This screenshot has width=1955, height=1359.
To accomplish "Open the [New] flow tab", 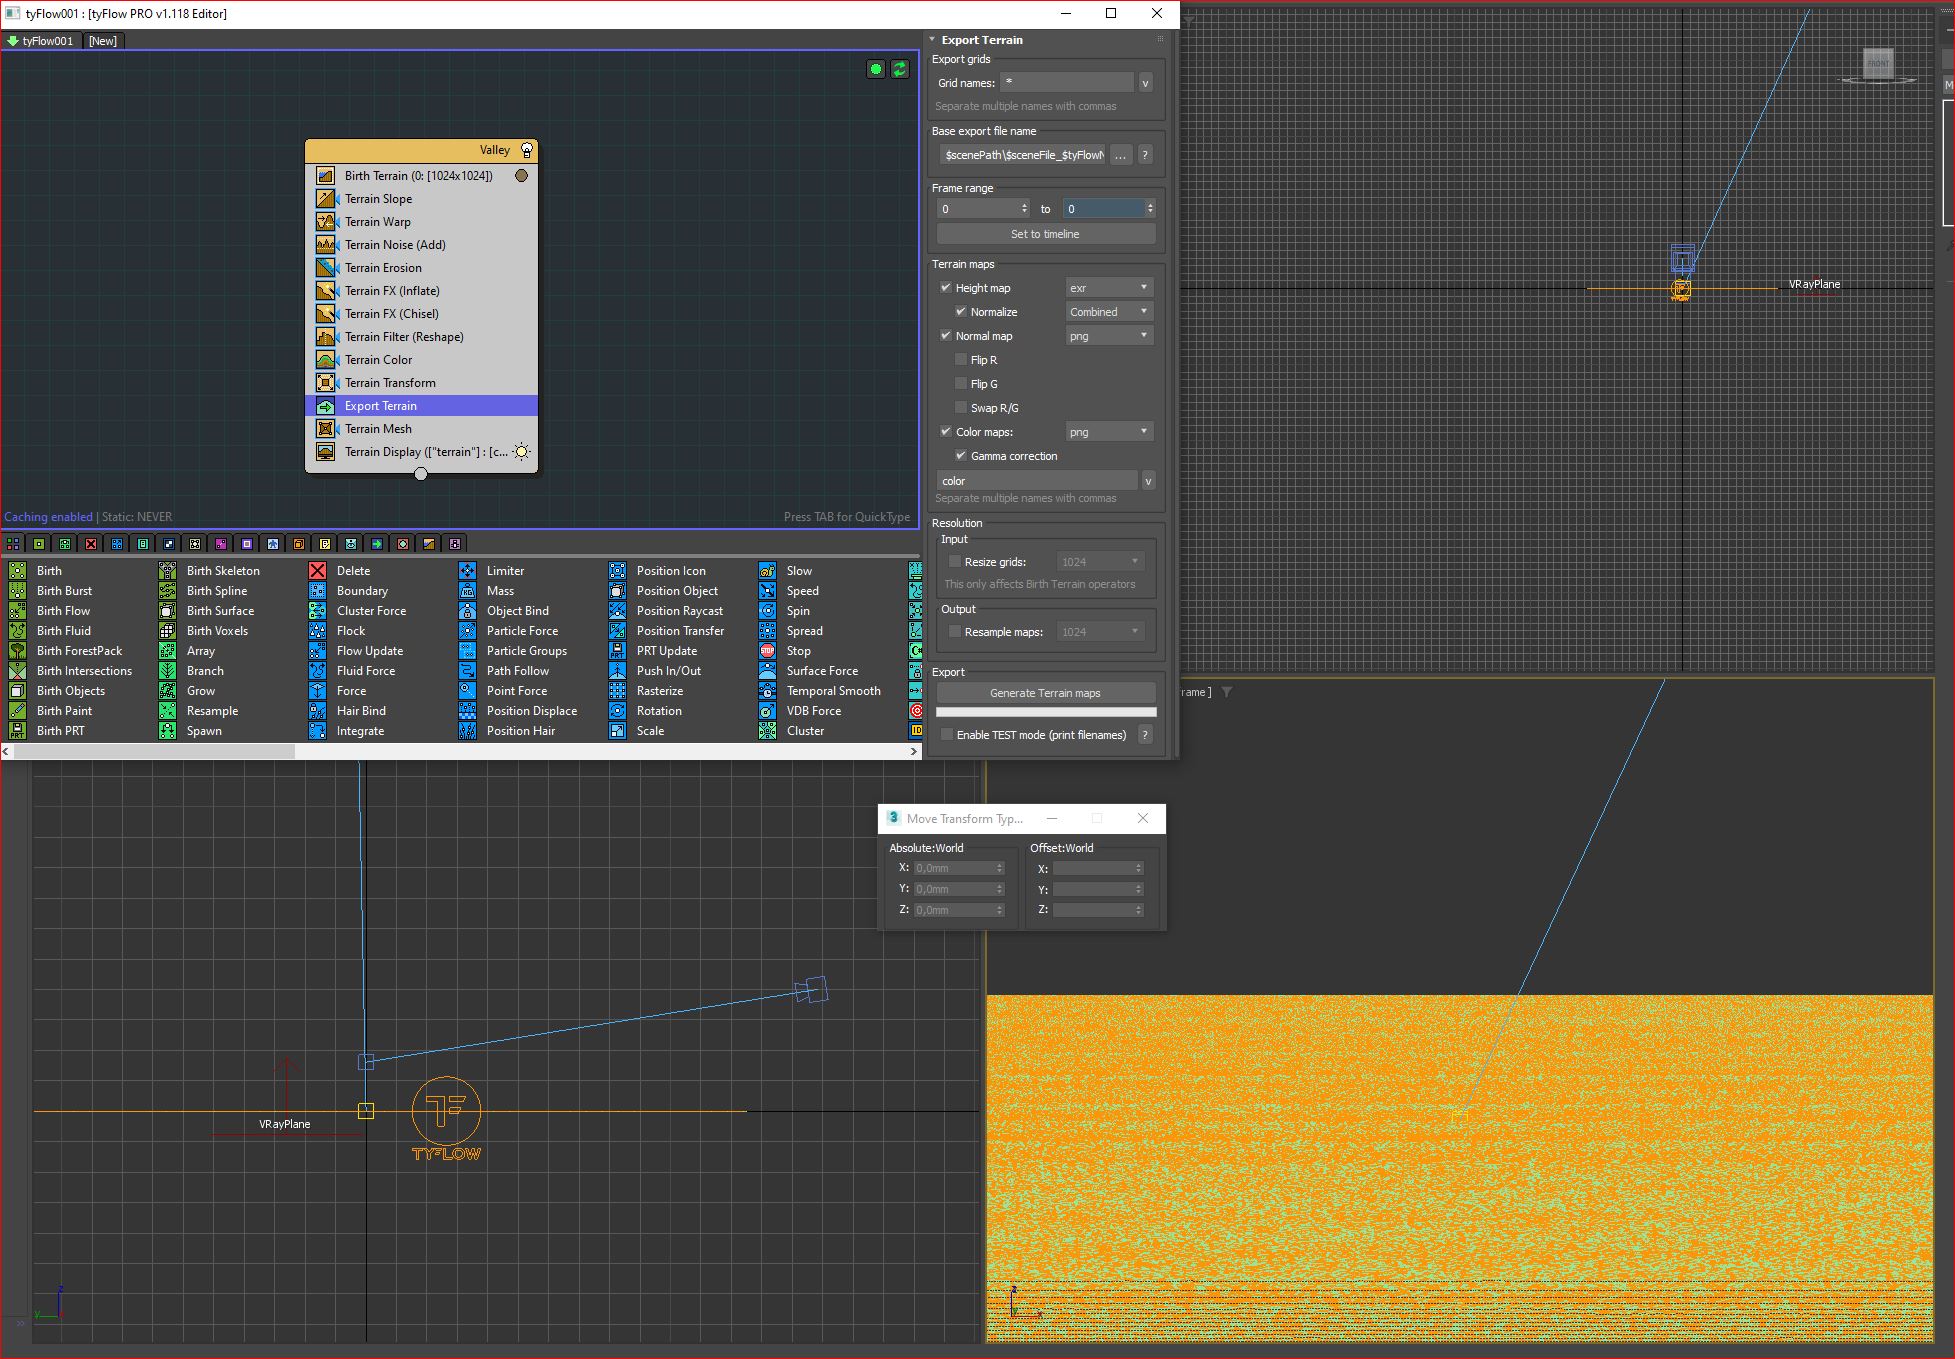I will click(103, 41).
